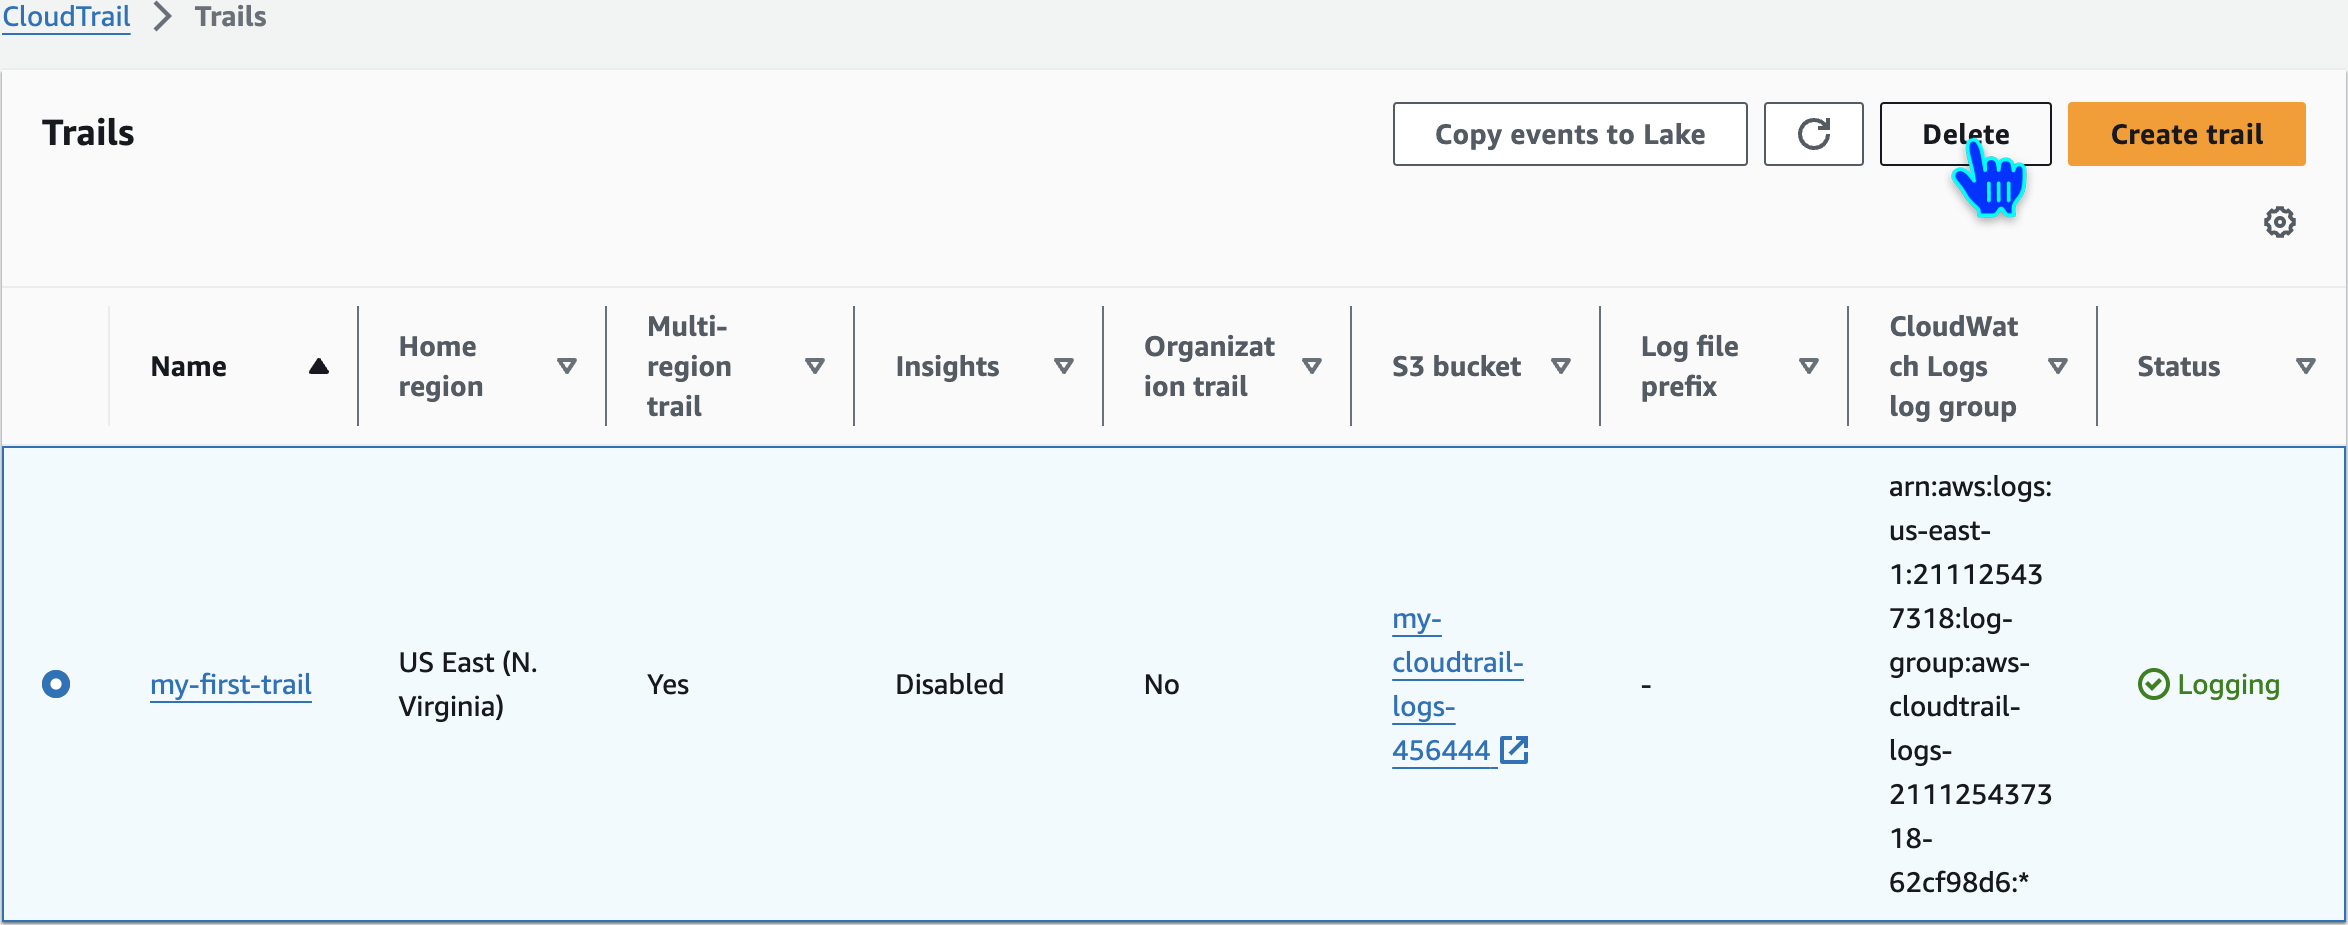The width and height of the screenshot is (2348, 925).
Task: Click the Logging status text
Action: click(x=2229, y=684)
